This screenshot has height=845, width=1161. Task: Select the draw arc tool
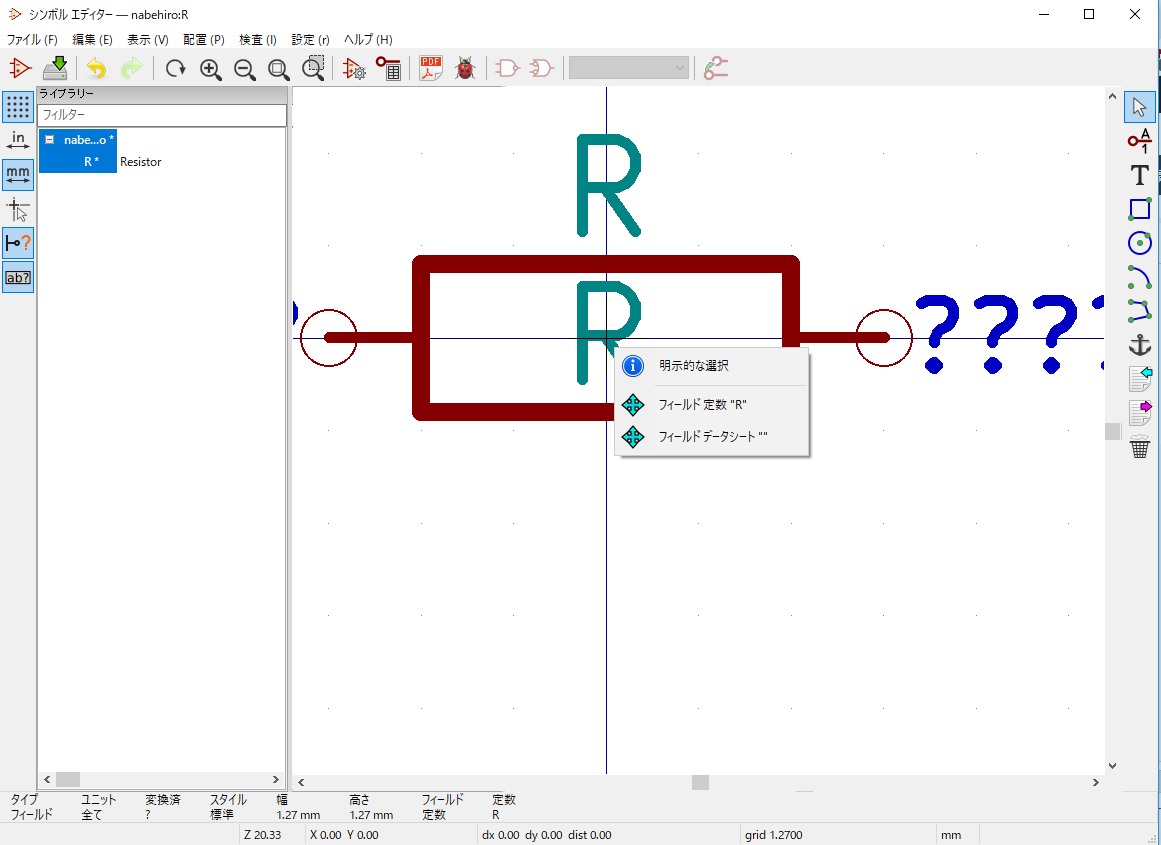(x=1139, y=277)
